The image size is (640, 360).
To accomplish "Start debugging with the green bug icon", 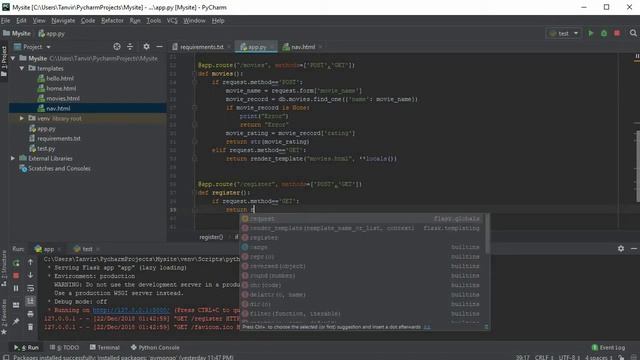I will tap(604, 33).
